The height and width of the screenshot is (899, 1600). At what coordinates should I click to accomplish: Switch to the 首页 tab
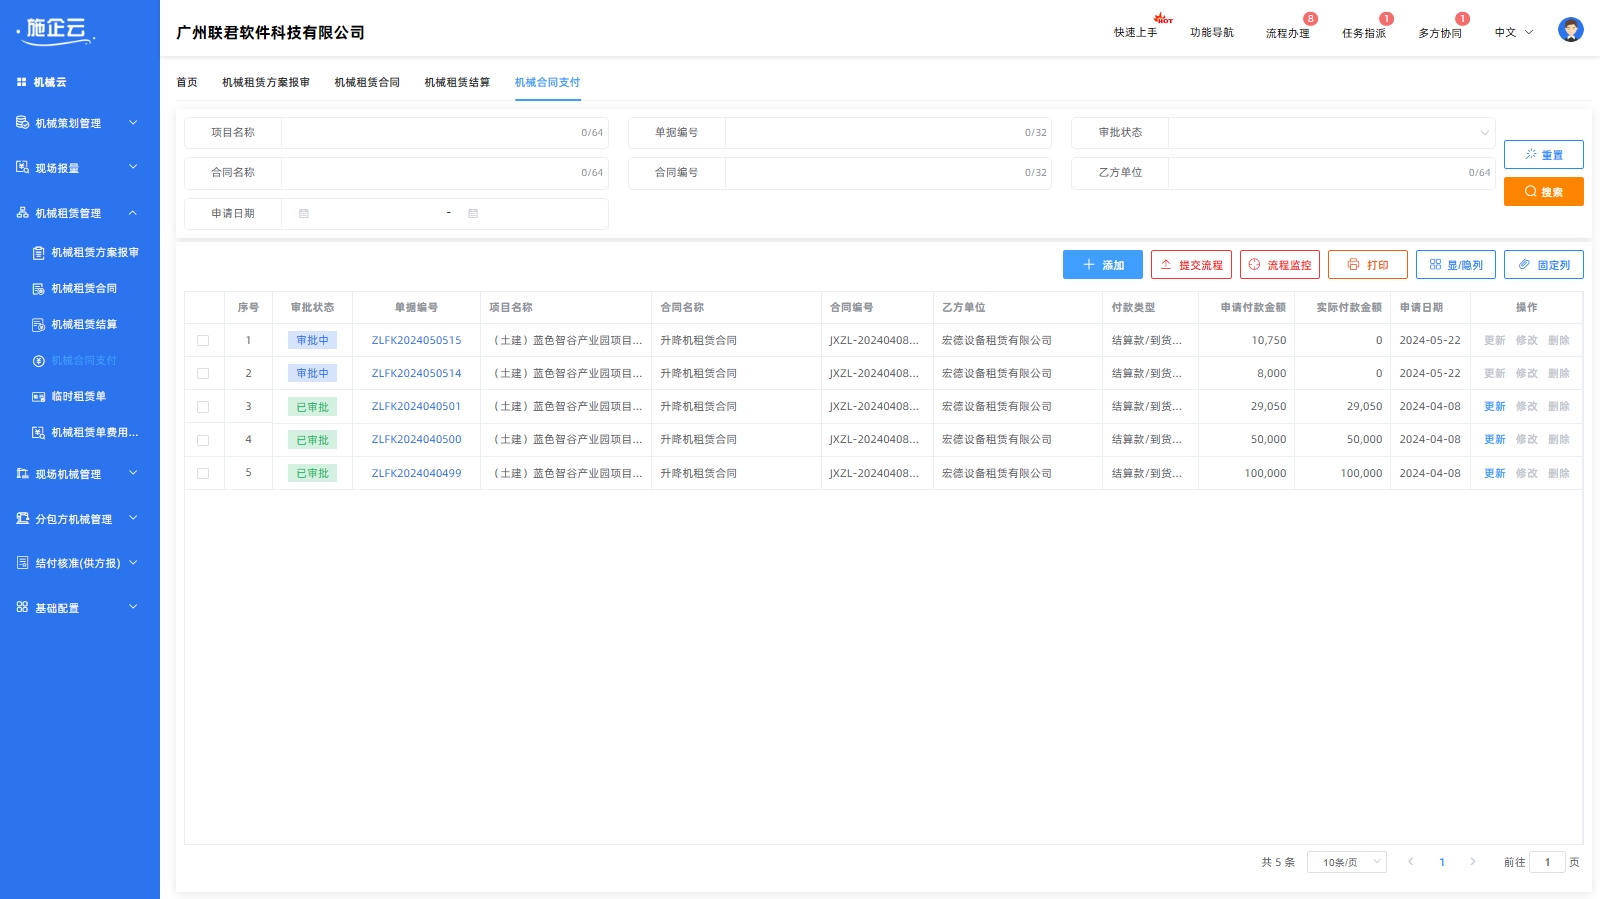(x=187, y=82)
